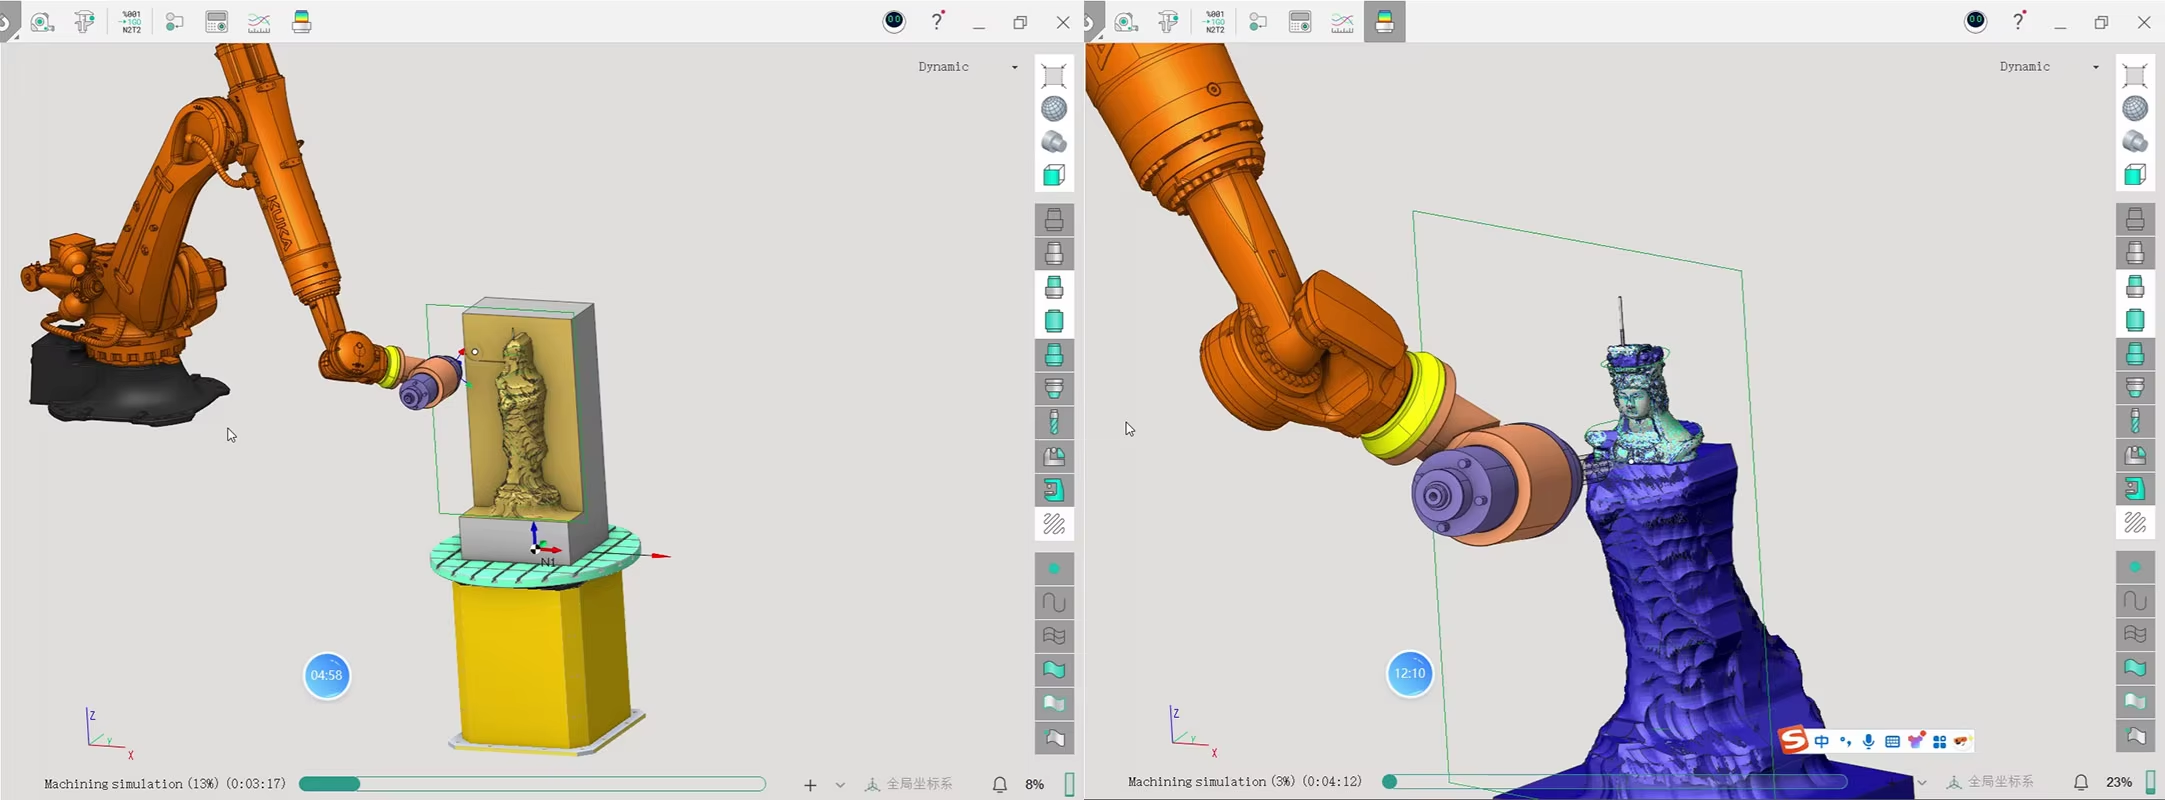
Task: Open the robot face assistant in left window
Action: click(894, 22)
